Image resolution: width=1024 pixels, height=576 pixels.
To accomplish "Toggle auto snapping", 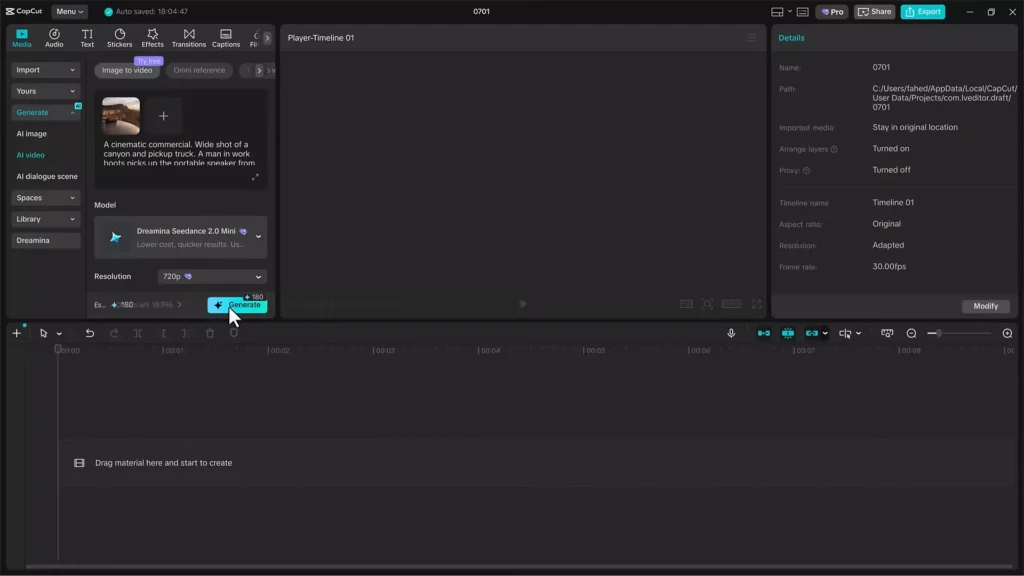I will coord(788,334).
